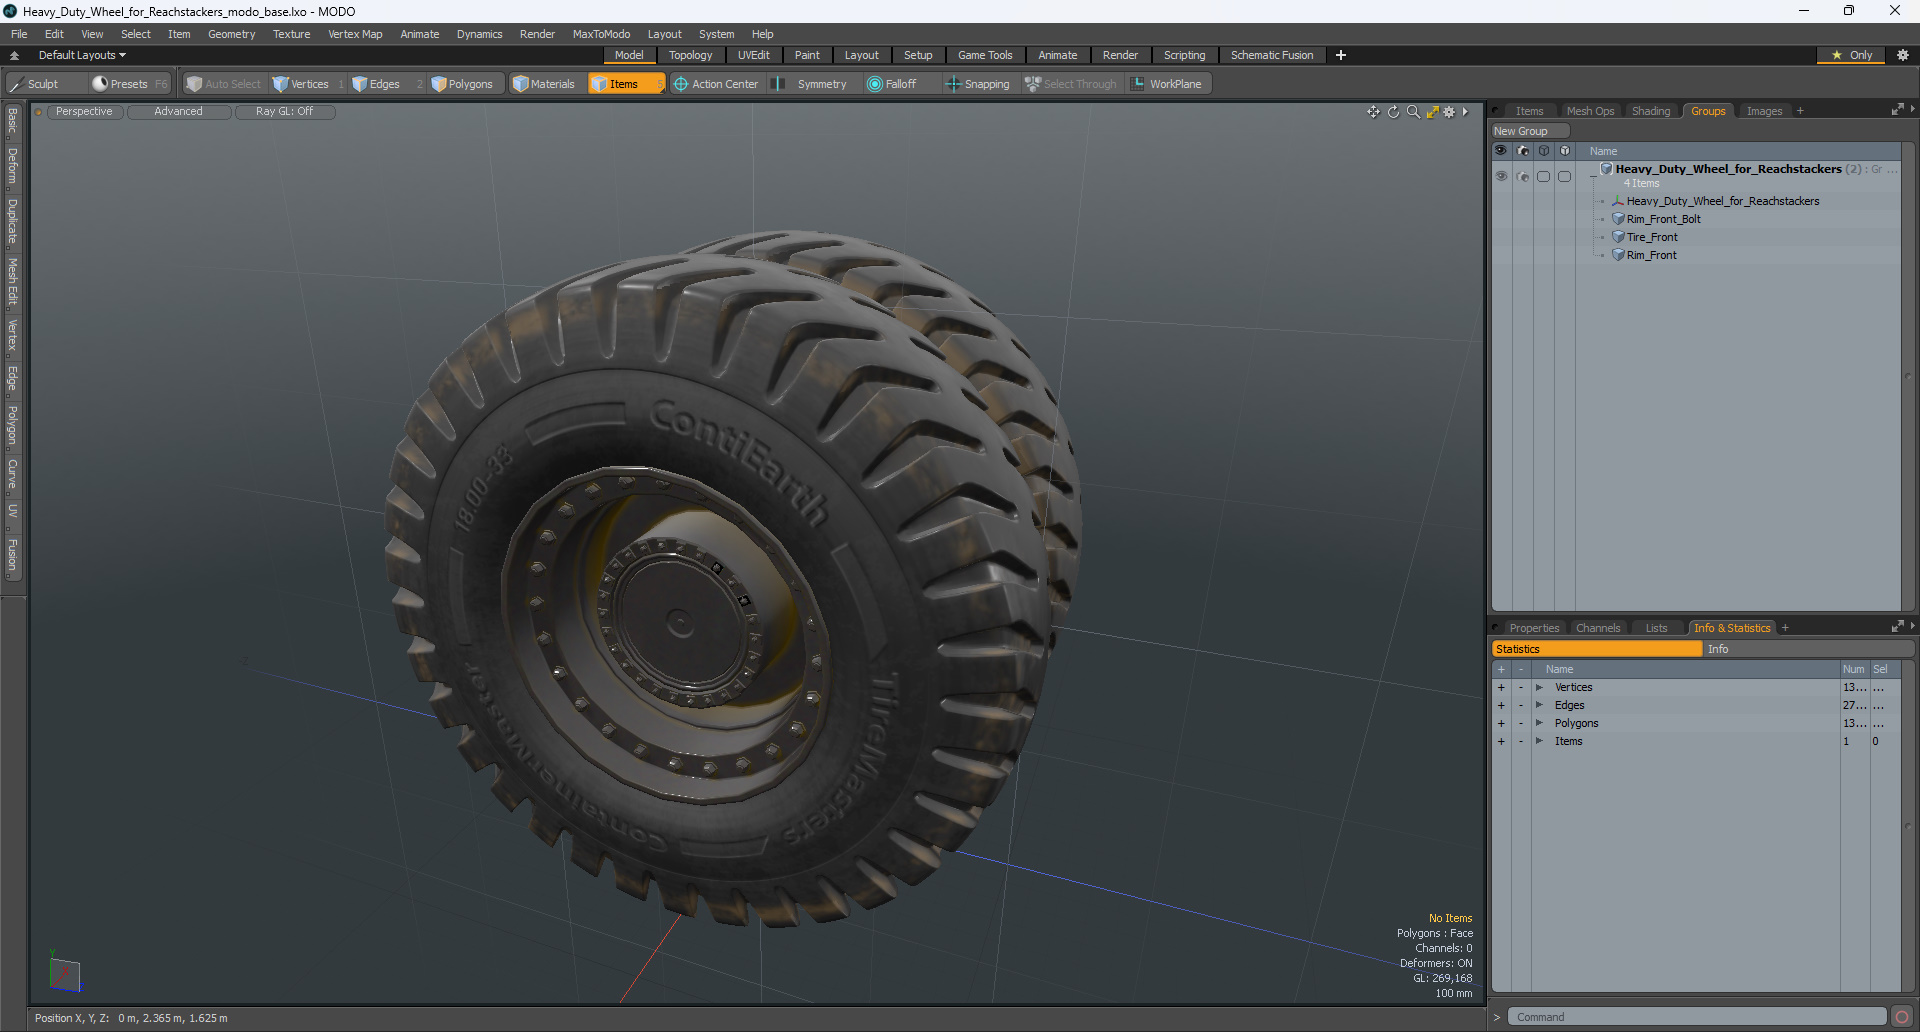
Task: Open layout settings gear at top right
Action: pos(1903,55)
